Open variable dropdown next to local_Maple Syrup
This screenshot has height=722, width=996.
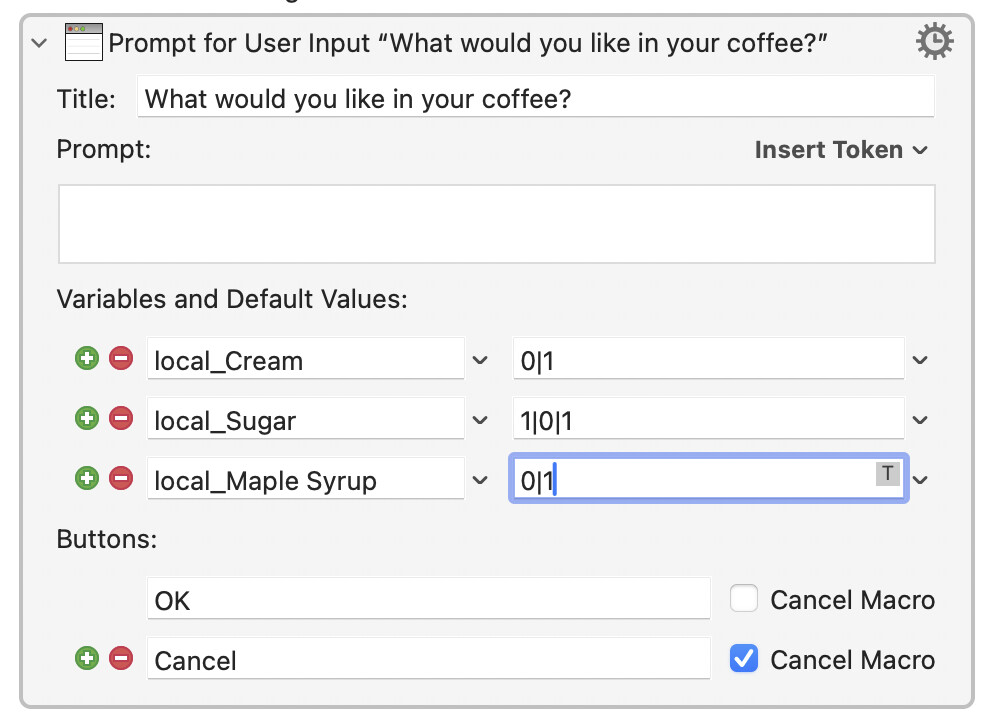coord(480,480)
